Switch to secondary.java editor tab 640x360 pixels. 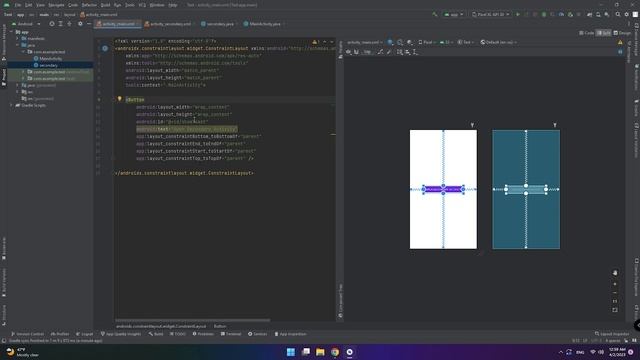coord(218,24)
